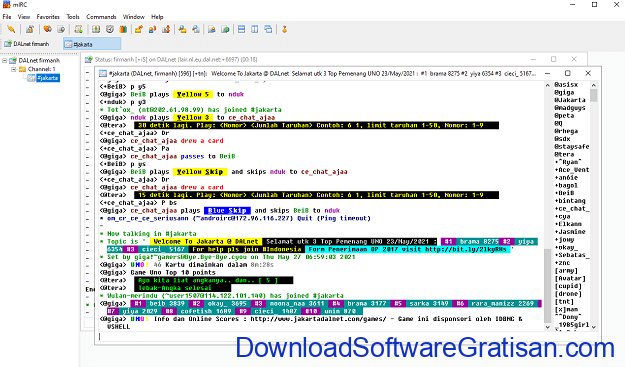The height and width of the screenshot is (367, 625).
Task: Select nick +Elkann in nick list
Action: click(x=568, y=224)
